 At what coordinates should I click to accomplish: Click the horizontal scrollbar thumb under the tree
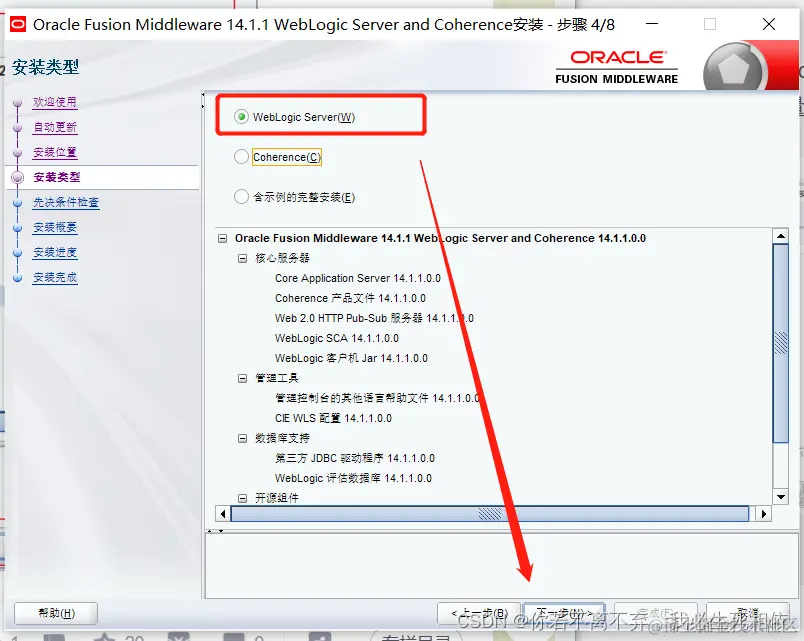point(490,513)
